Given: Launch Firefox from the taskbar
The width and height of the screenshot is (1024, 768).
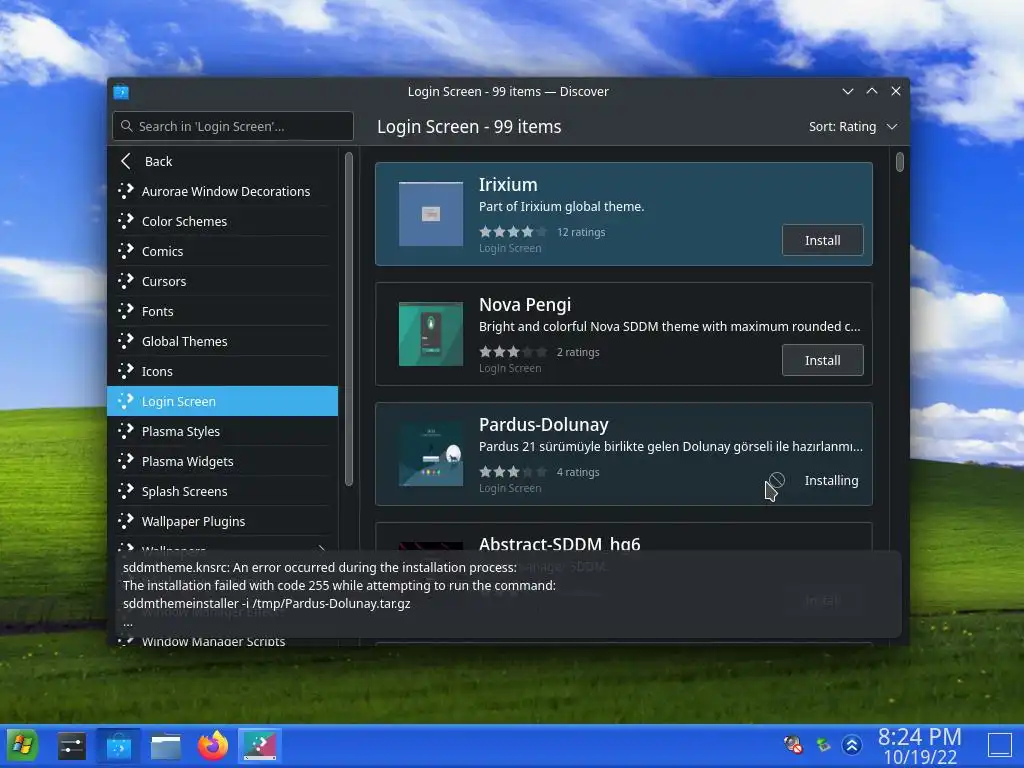Looking at the screenshot, I should pyautogui.click(x=213, y=745).
